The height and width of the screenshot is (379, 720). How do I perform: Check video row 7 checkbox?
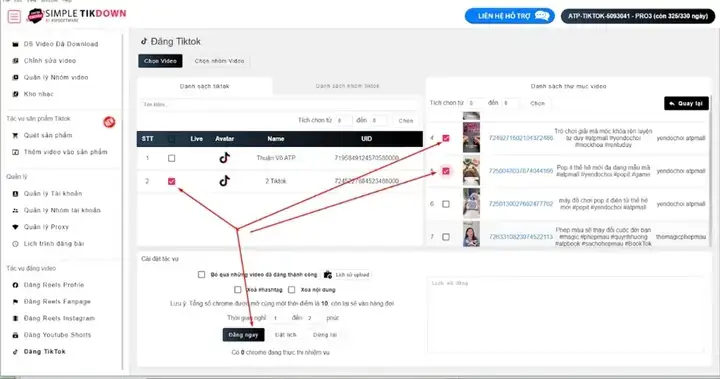(x=446, y=237)
